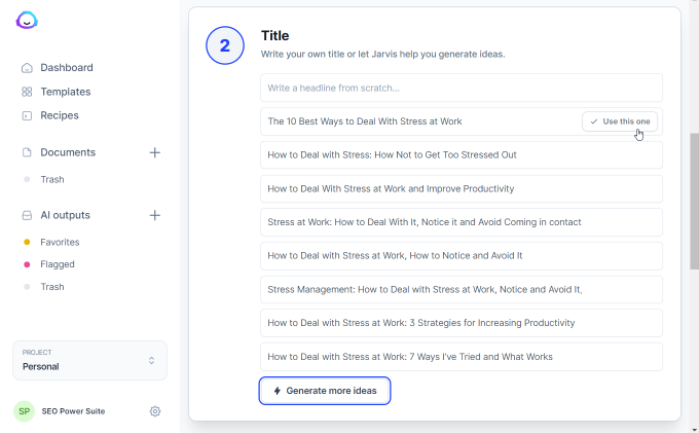Viewport: 699px width, 433px height.
Task: Click the Jarvis logo icon
Action: (x=27, y=21)
